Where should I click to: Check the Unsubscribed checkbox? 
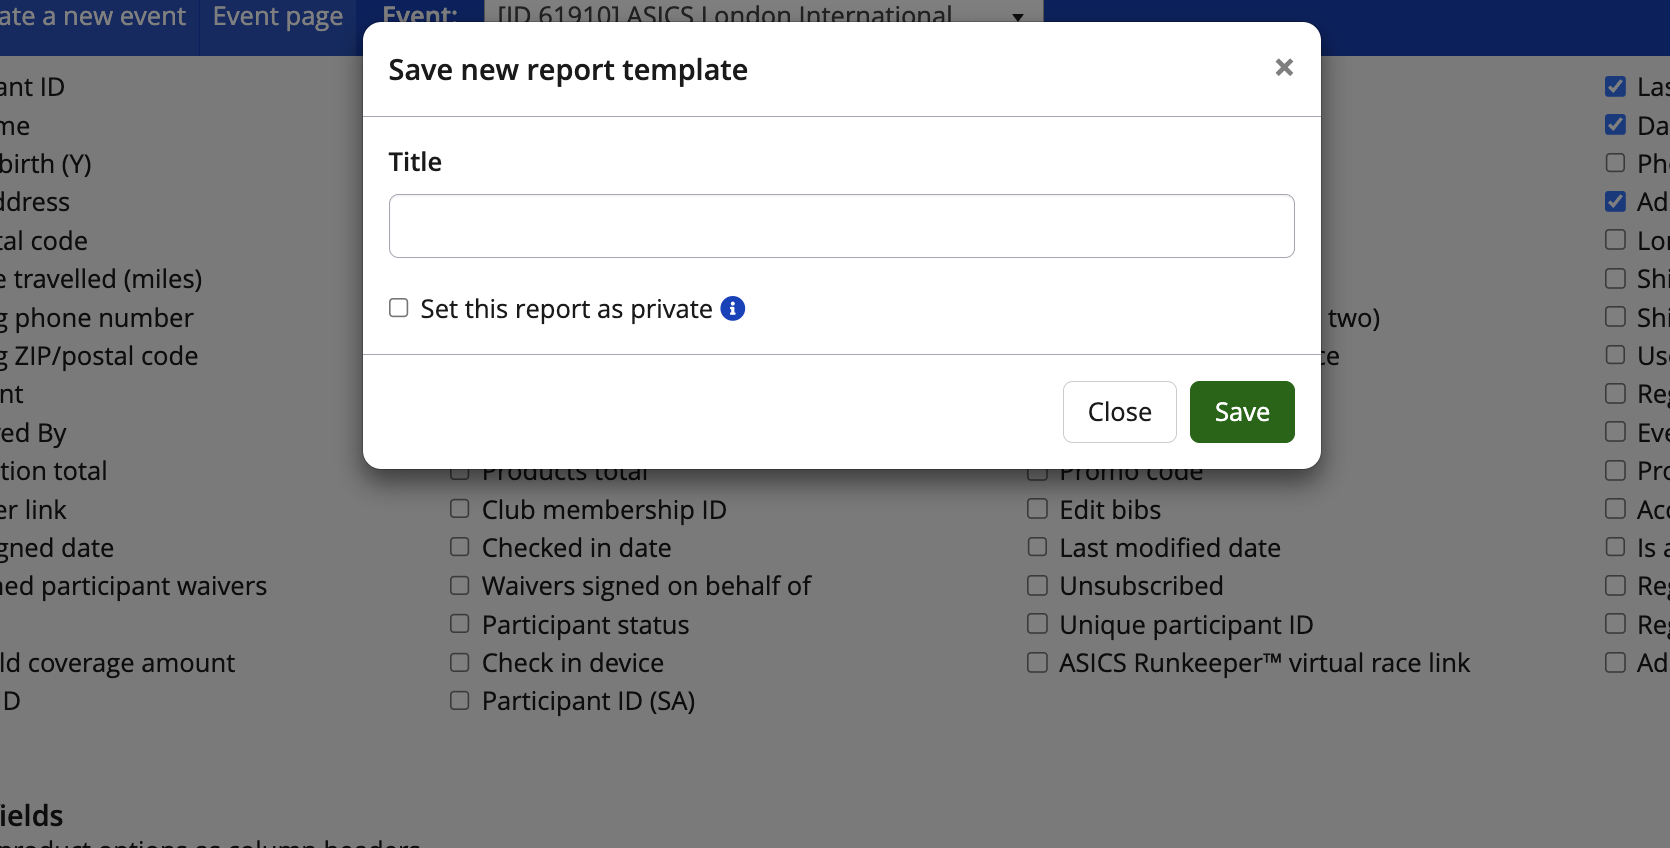pos(1038,585)
